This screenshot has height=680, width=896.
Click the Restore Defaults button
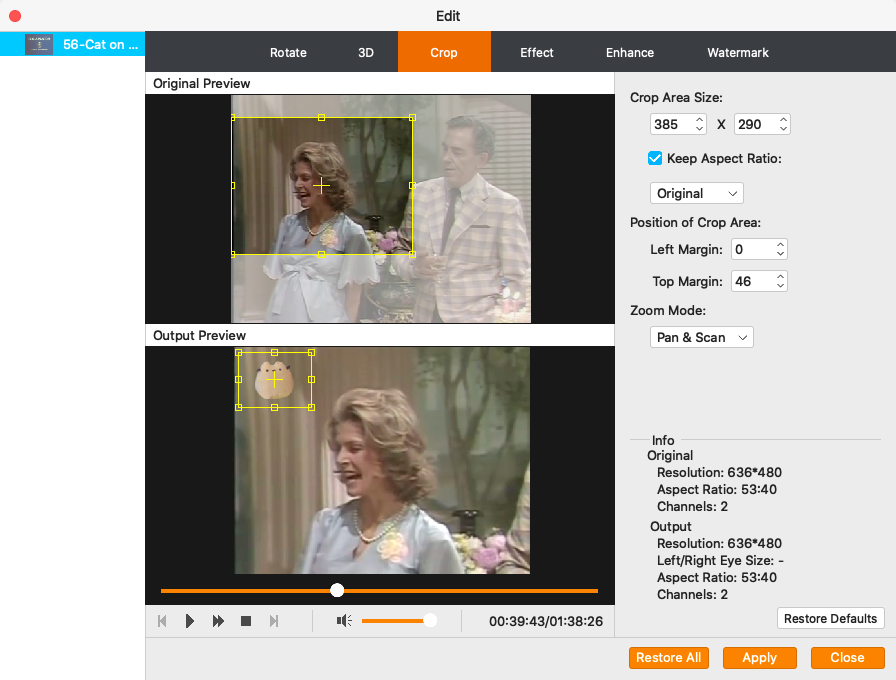click(x=830, y=618)
